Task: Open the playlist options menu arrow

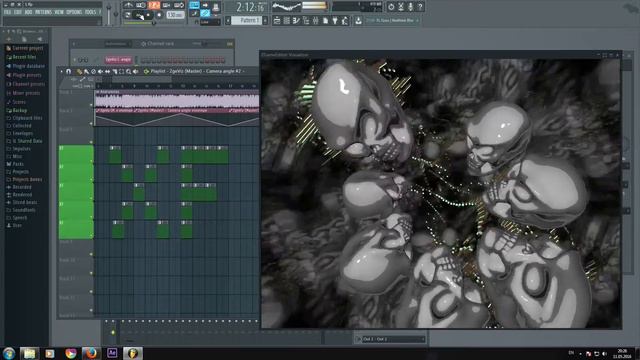Action: [62, 71]
